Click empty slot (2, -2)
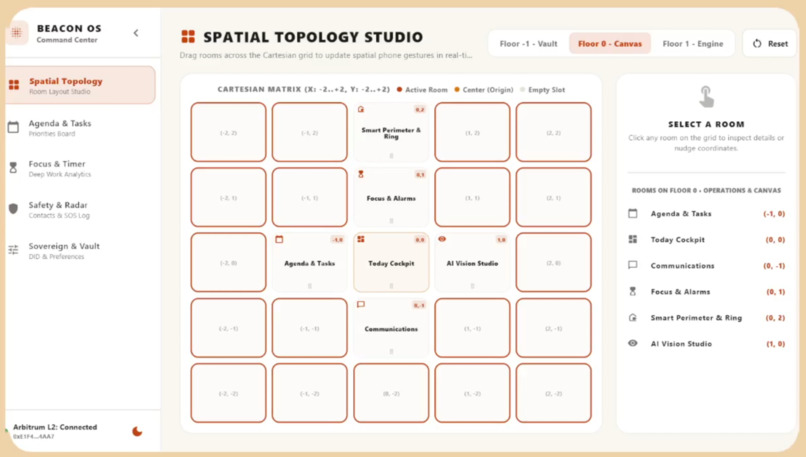This screenshot has height=457, width=806. click(x=554, y=393)
